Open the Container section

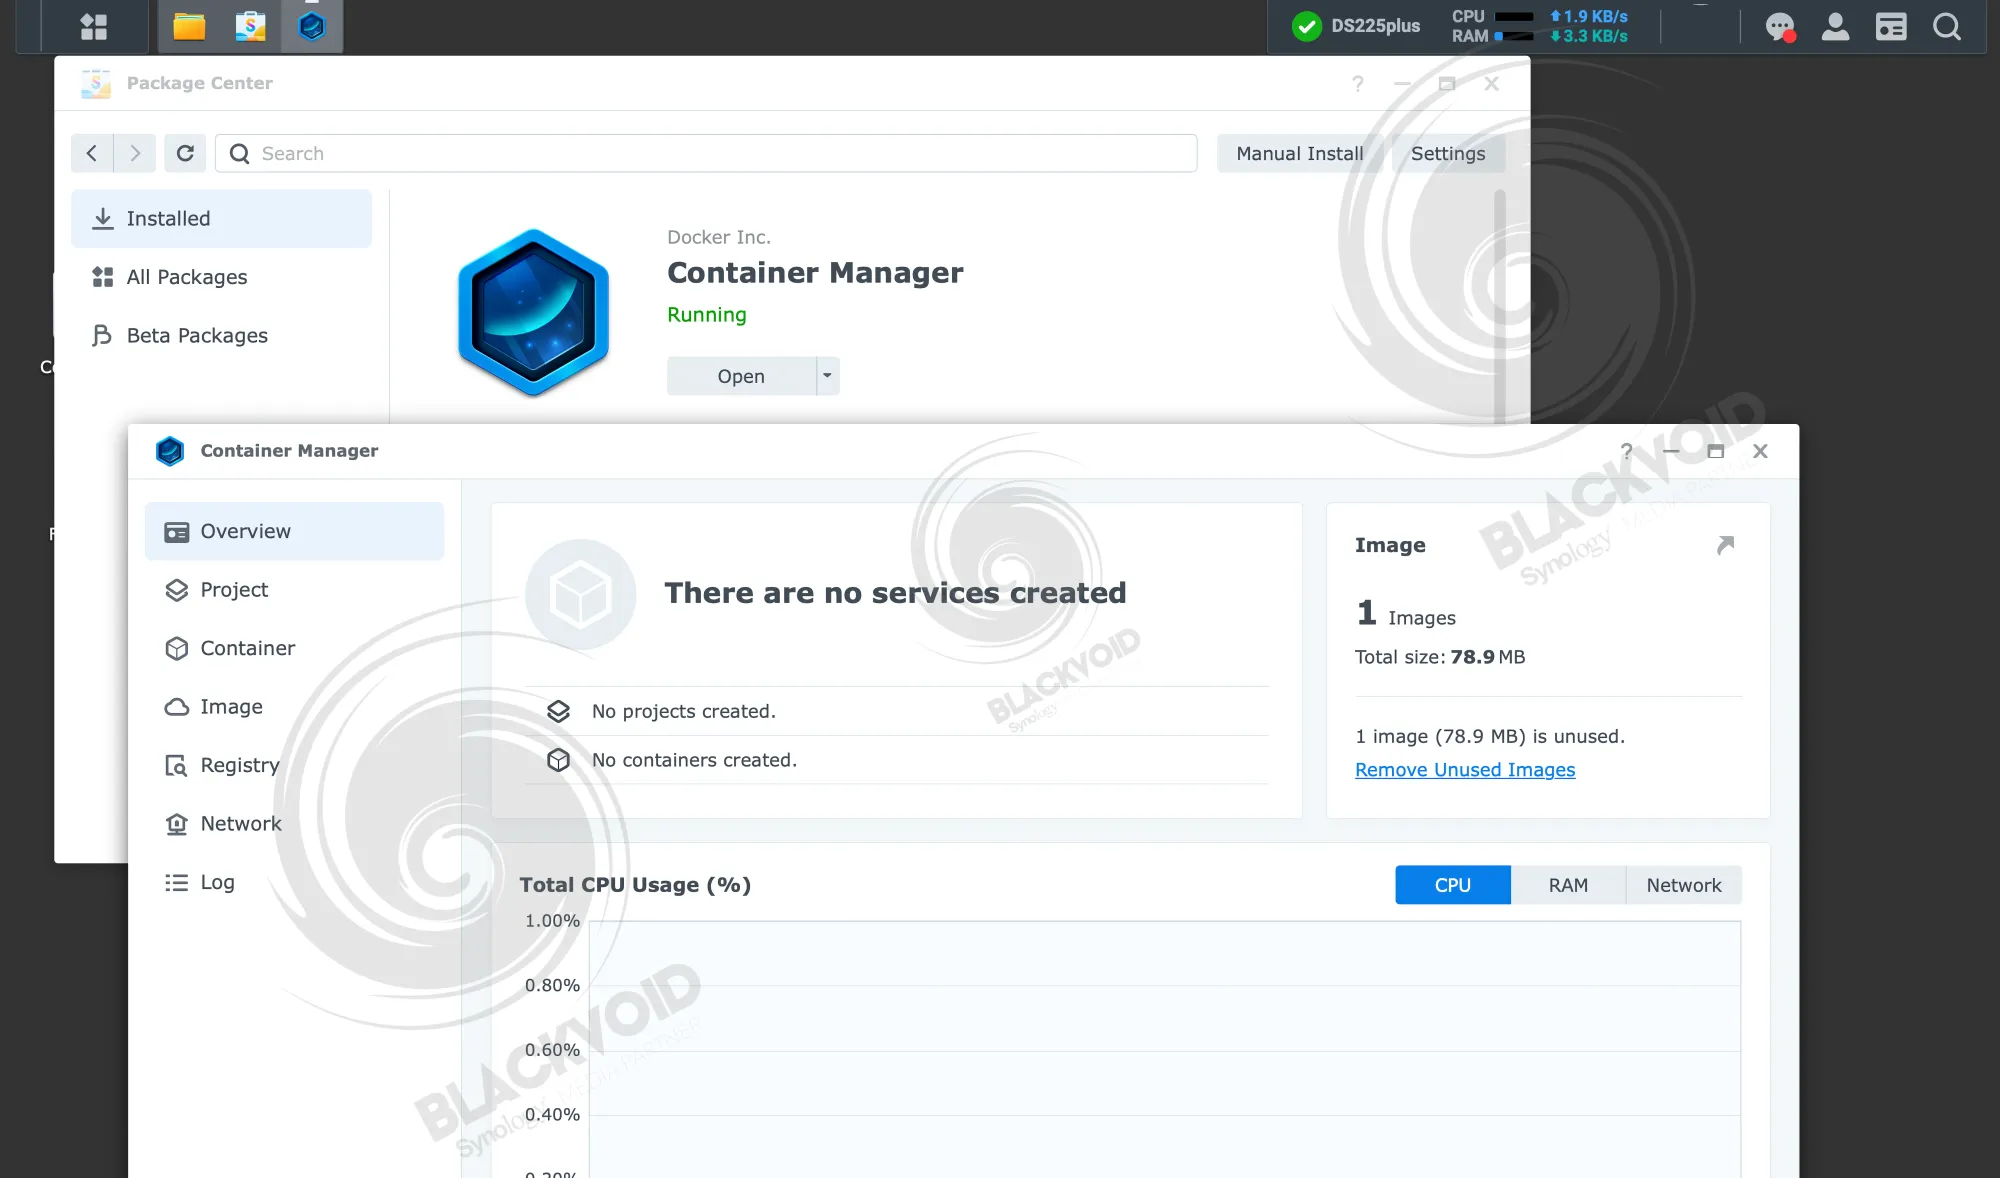tap(294, 648)
